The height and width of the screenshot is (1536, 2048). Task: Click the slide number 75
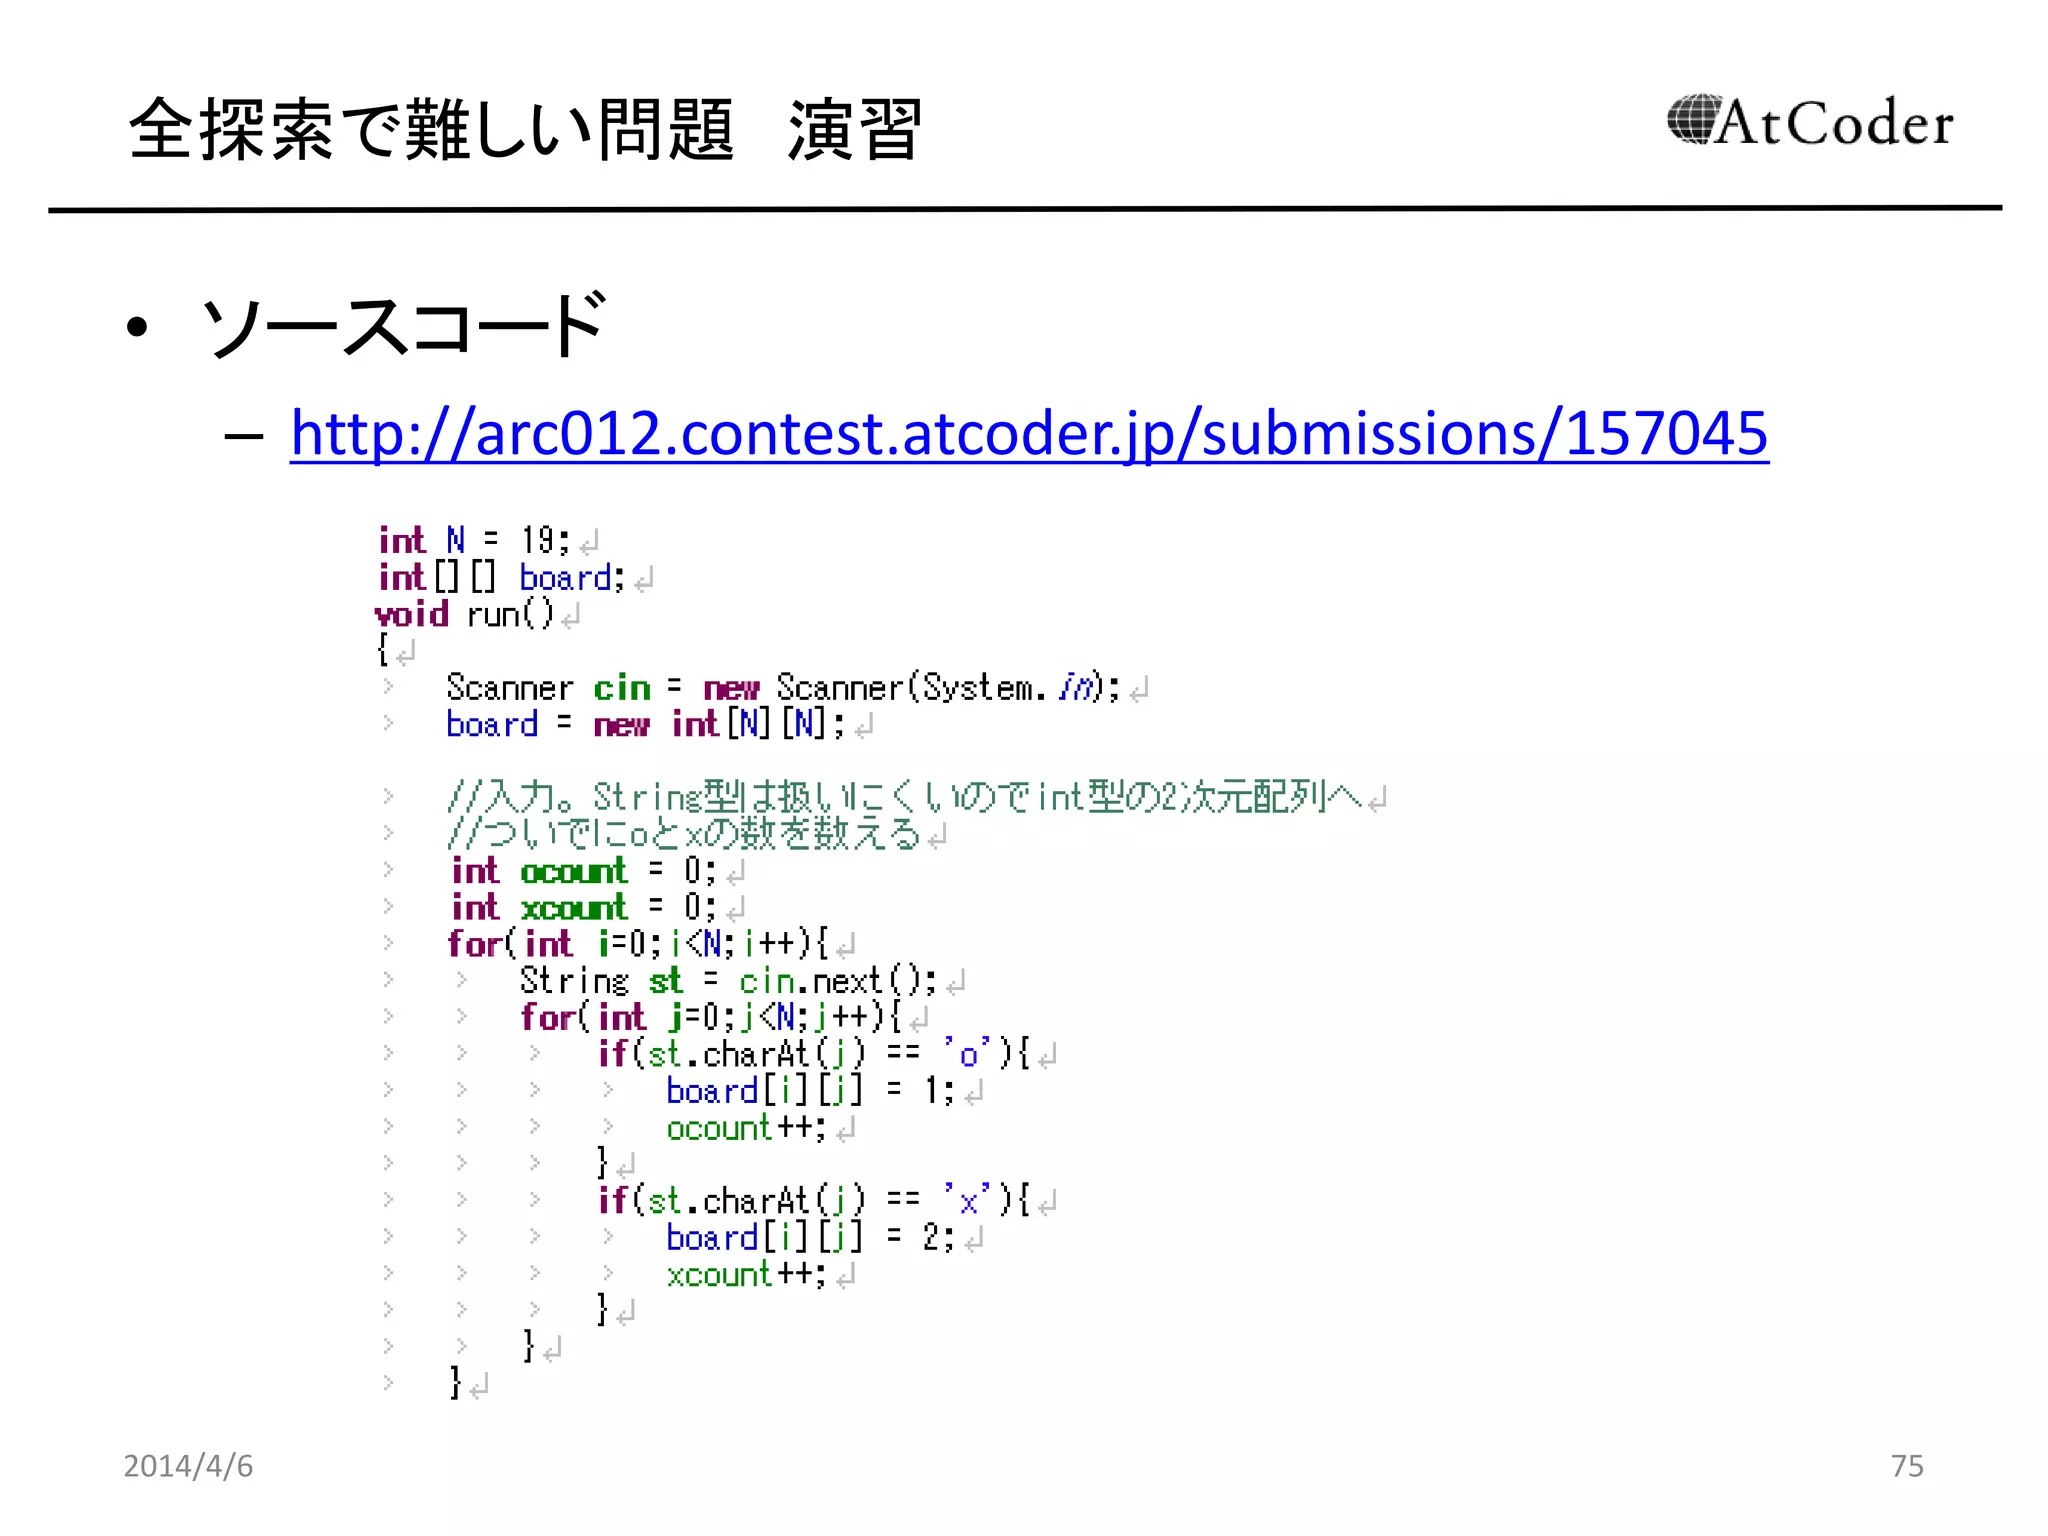click(x=1907, y=1466)
